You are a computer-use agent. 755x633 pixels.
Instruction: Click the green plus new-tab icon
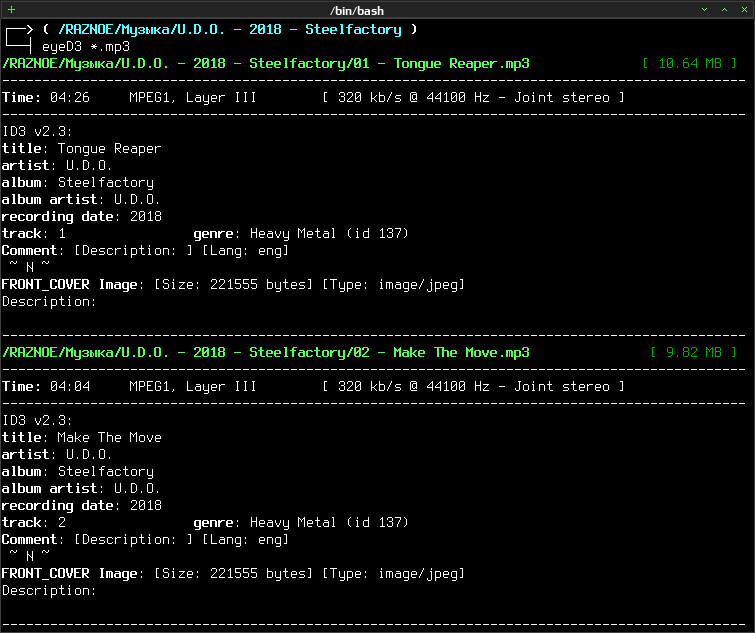pos(12,9)
